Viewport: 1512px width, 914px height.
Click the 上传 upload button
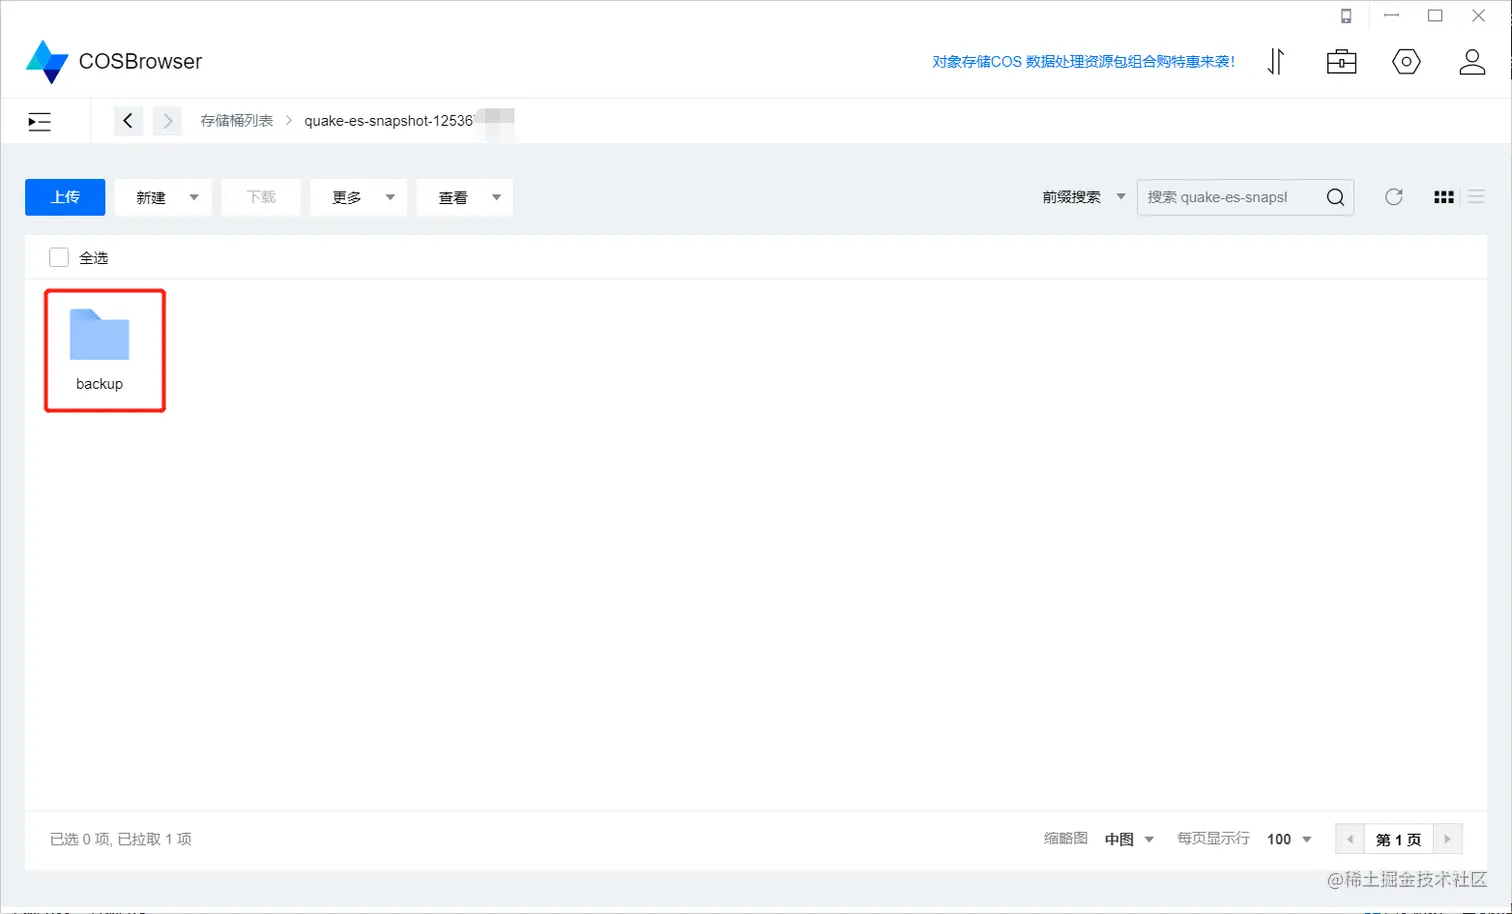[x=64, y=197]
